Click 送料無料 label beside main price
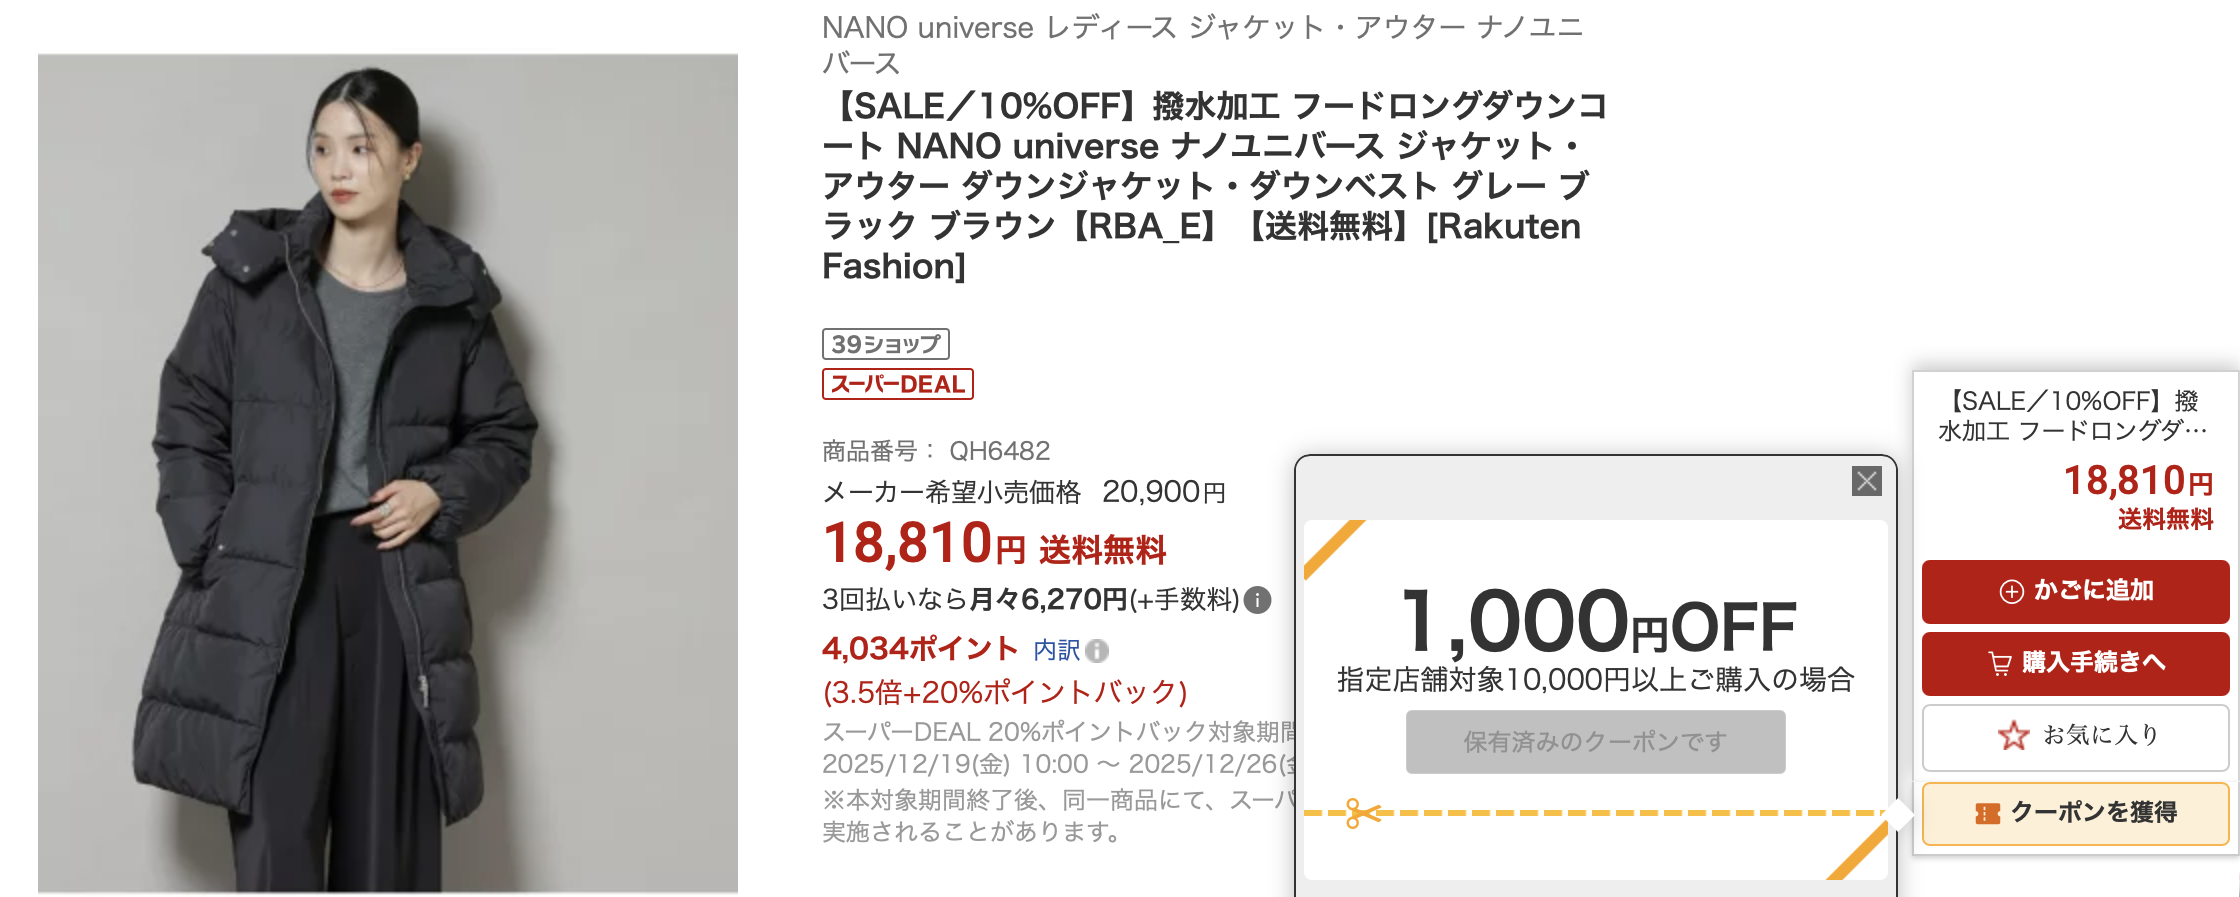2240x897 pixels. tap(1102, 550)
